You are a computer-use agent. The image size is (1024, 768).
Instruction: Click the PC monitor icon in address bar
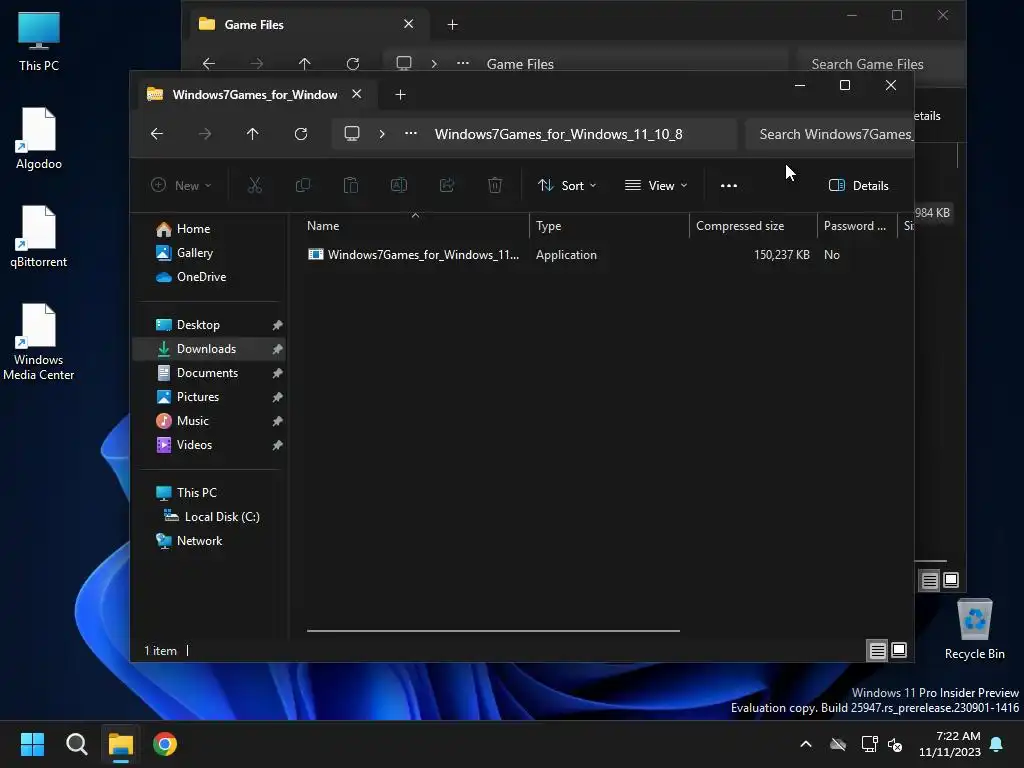[352, 134]
